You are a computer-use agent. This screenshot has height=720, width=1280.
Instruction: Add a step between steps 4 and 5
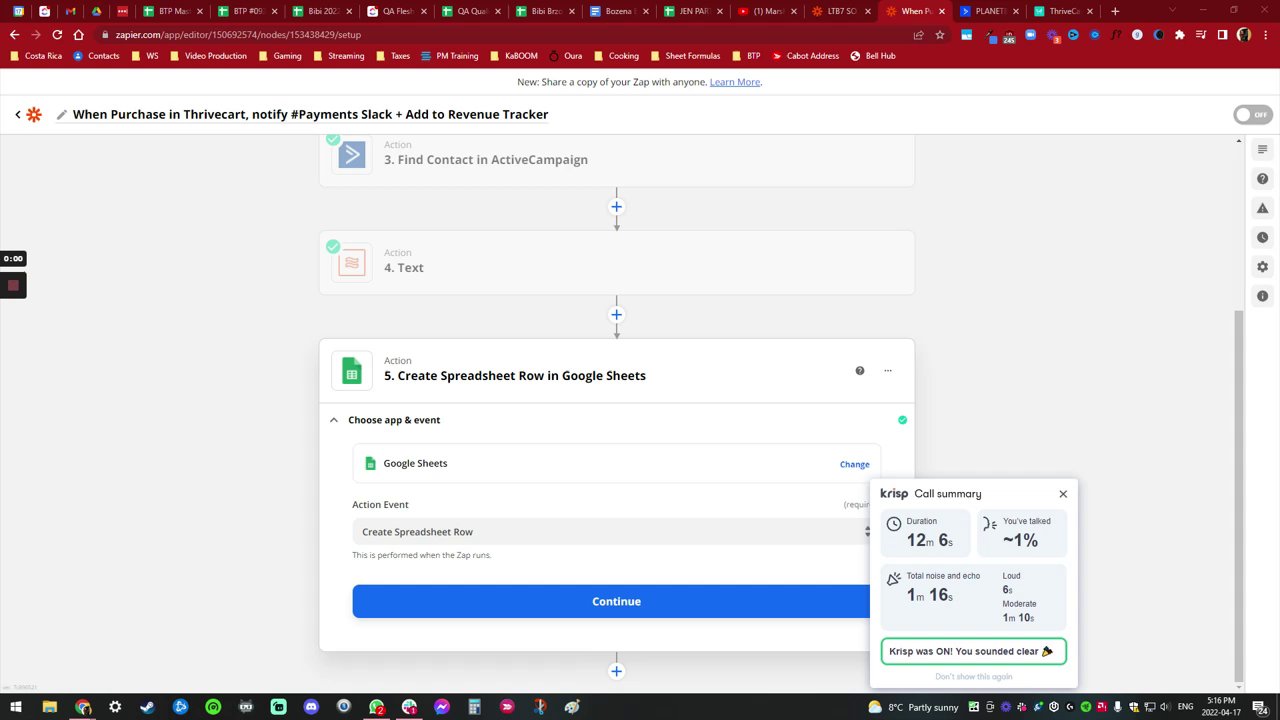point(616,315)
